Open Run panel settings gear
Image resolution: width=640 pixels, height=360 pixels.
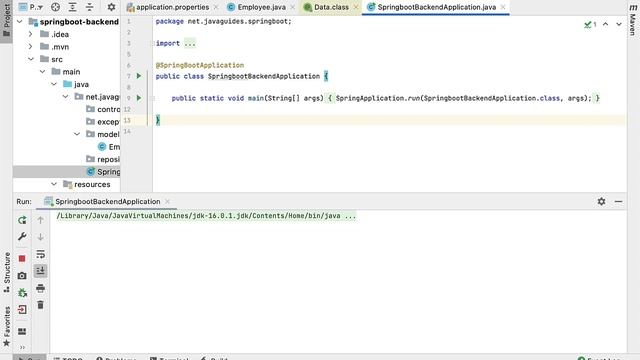[x=601, y=202]
